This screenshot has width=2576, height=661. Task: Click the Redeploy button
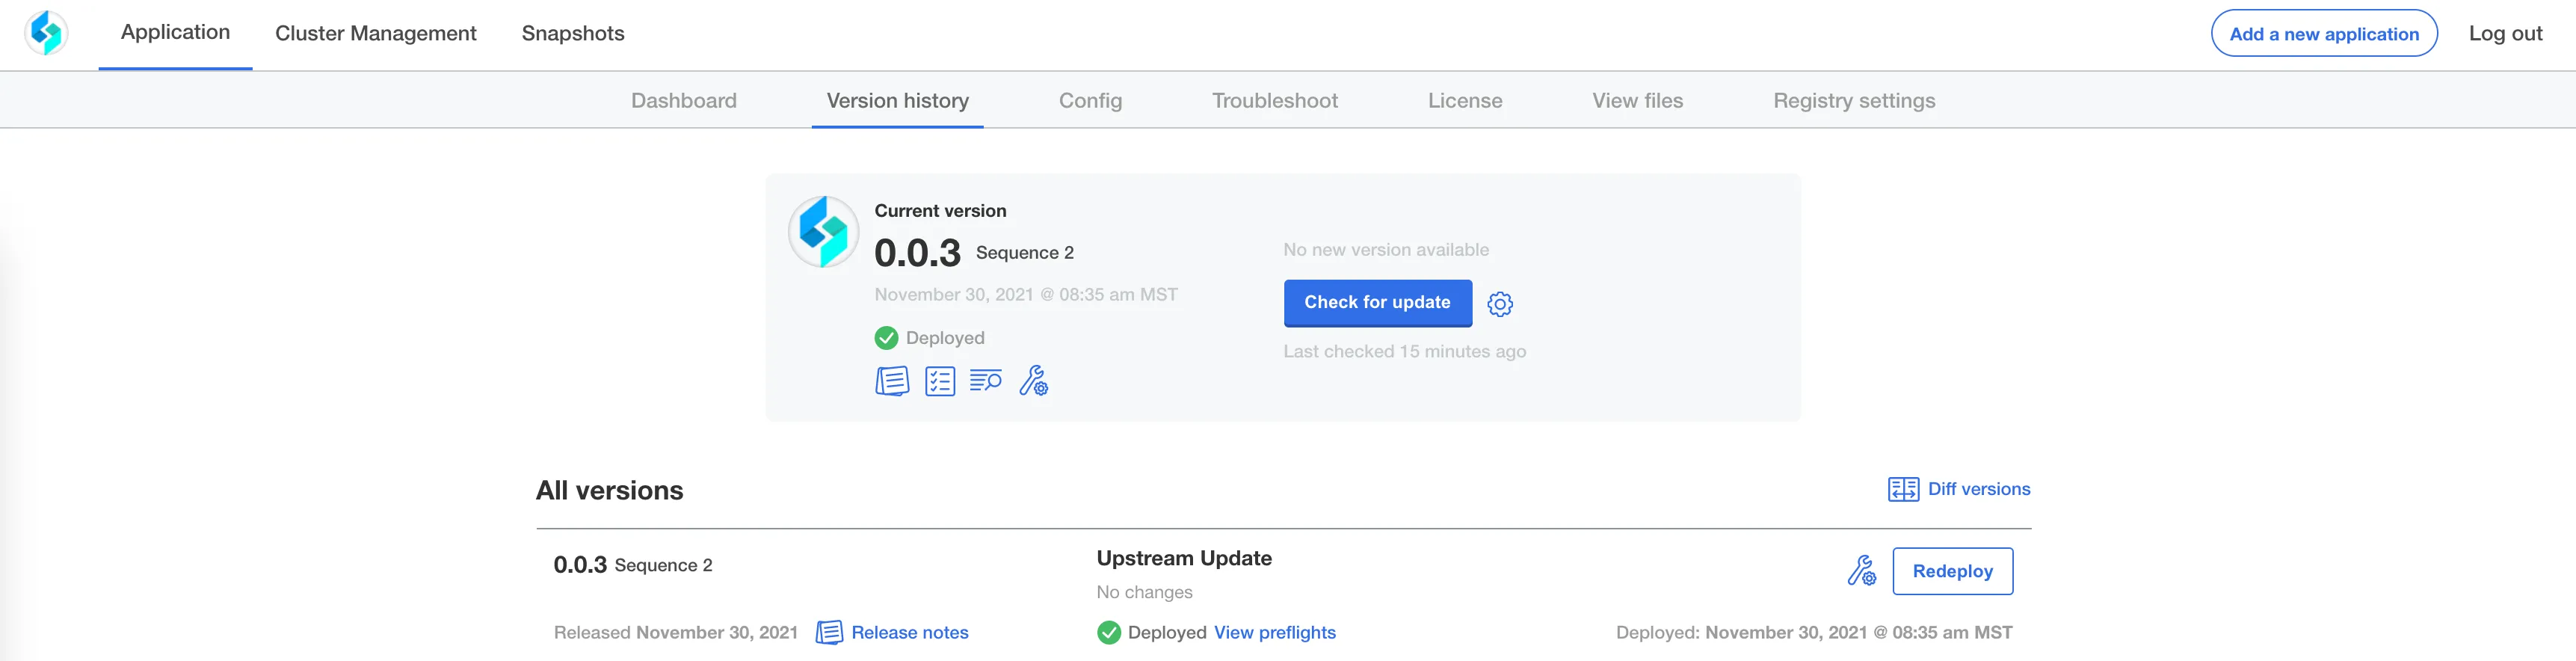coord(1953,571)
